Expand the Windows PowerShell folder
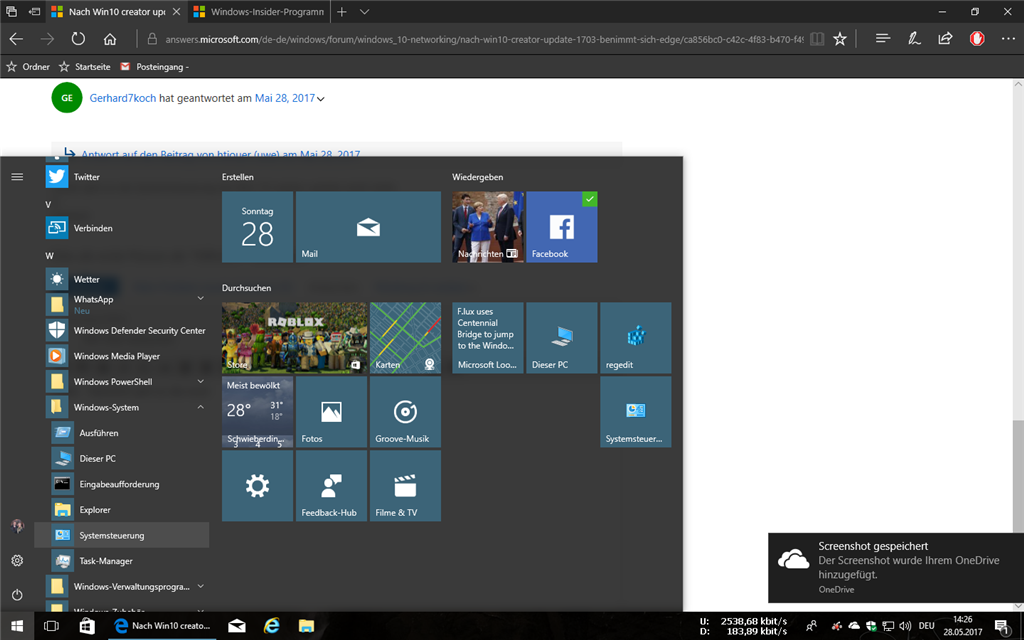The image size is (1024, 640). 200,381
